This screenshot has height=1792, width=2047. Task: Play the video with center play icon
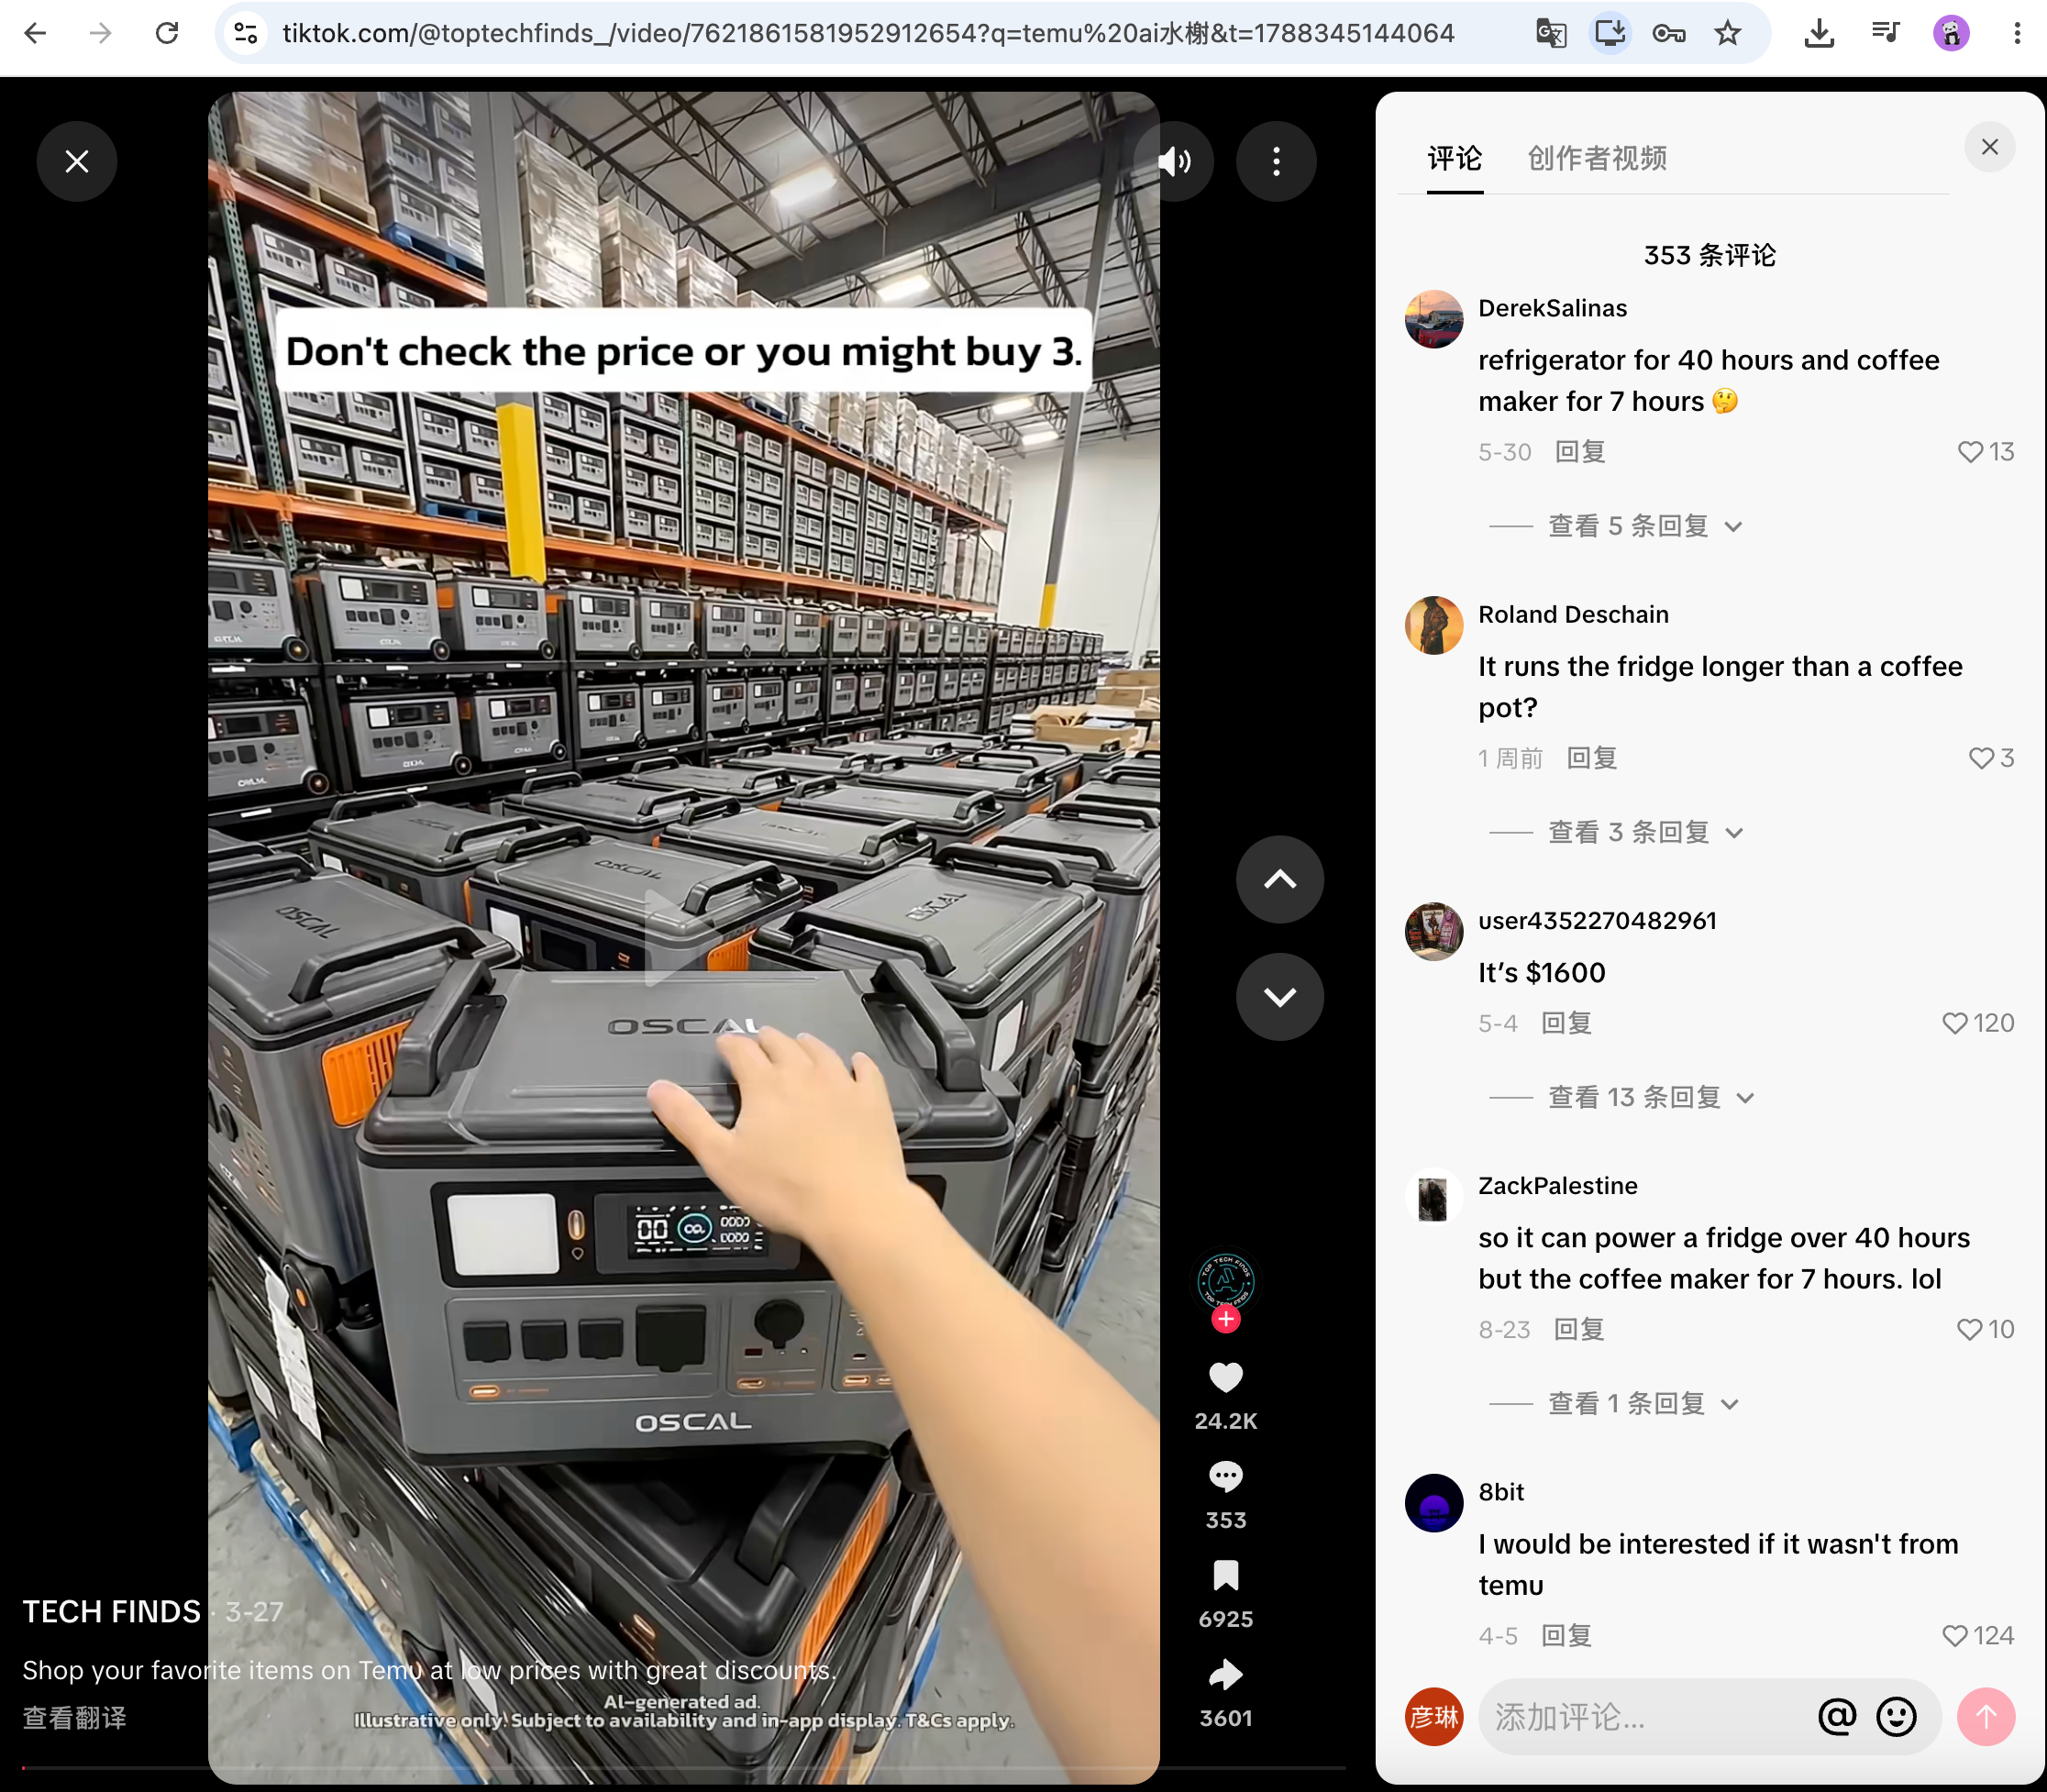tap(684, 938)
